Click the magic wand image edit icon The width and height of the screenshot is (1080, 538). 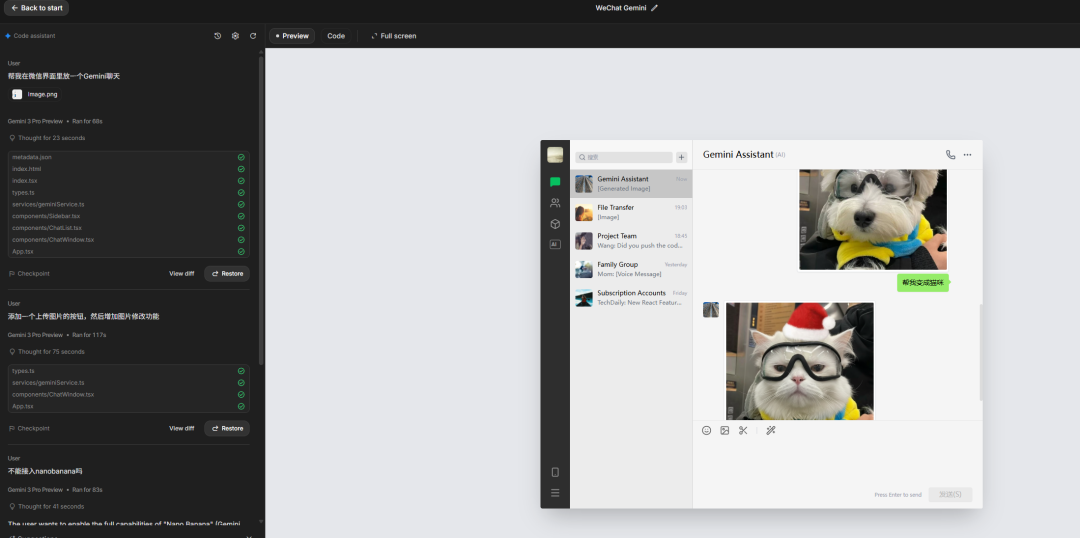(x=771, y=430)
